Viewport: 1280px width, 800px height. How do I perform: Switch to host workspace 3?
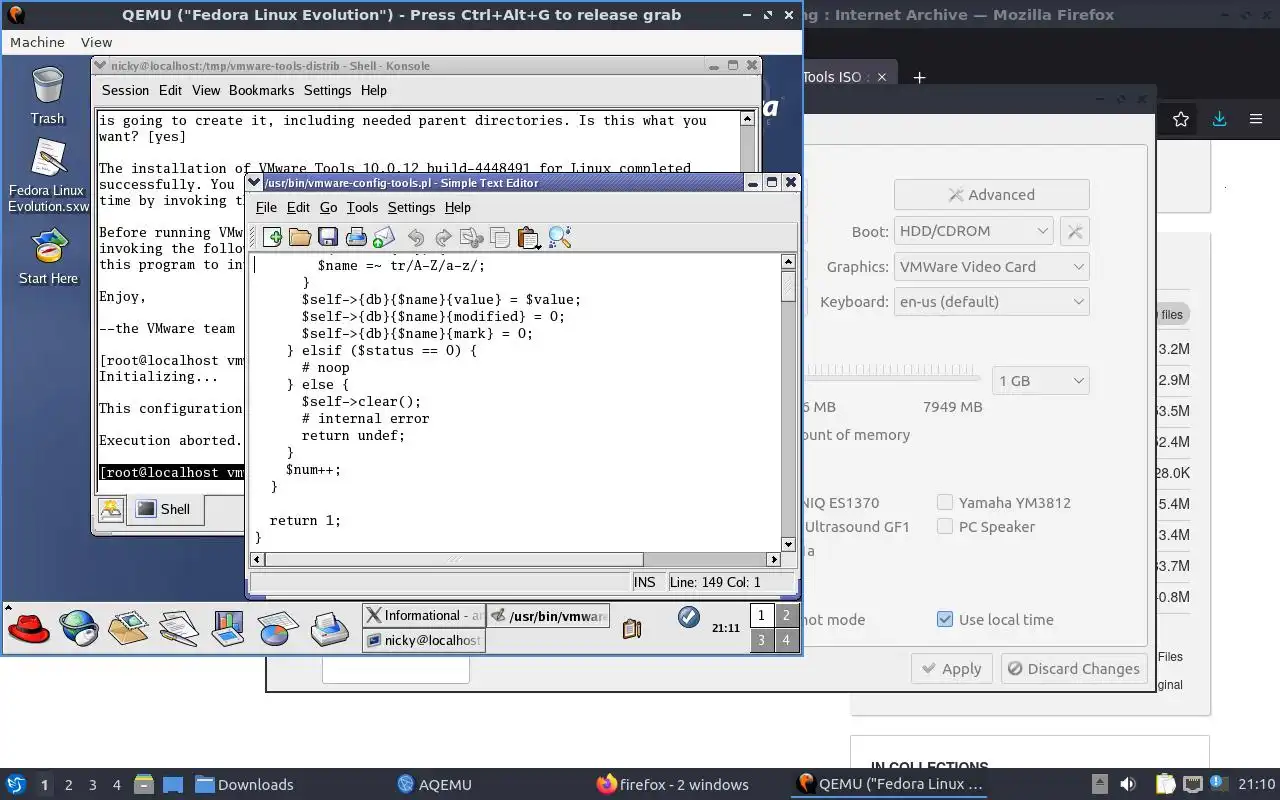click(92, 785)
